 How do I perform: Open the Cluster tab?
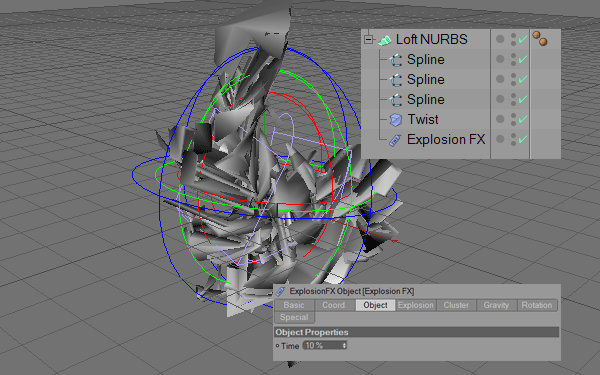coord(456,305)
